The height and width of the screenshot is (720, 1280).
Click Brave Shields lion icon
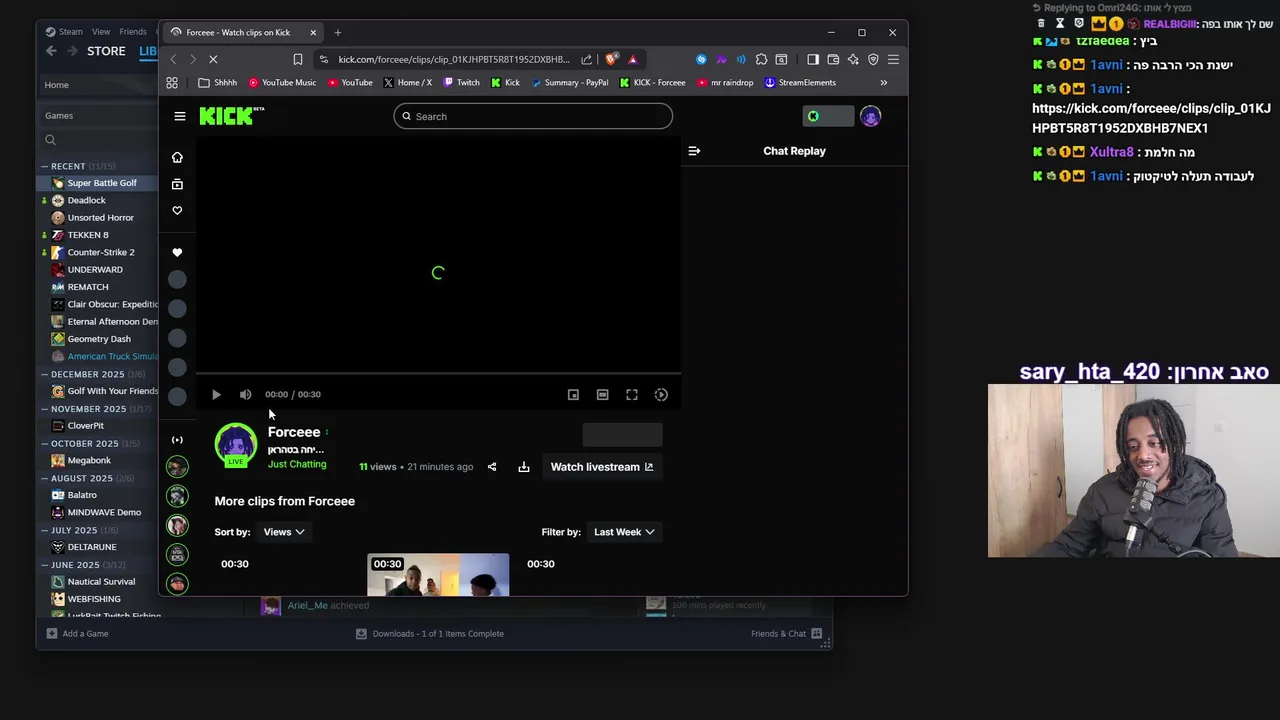611,59
